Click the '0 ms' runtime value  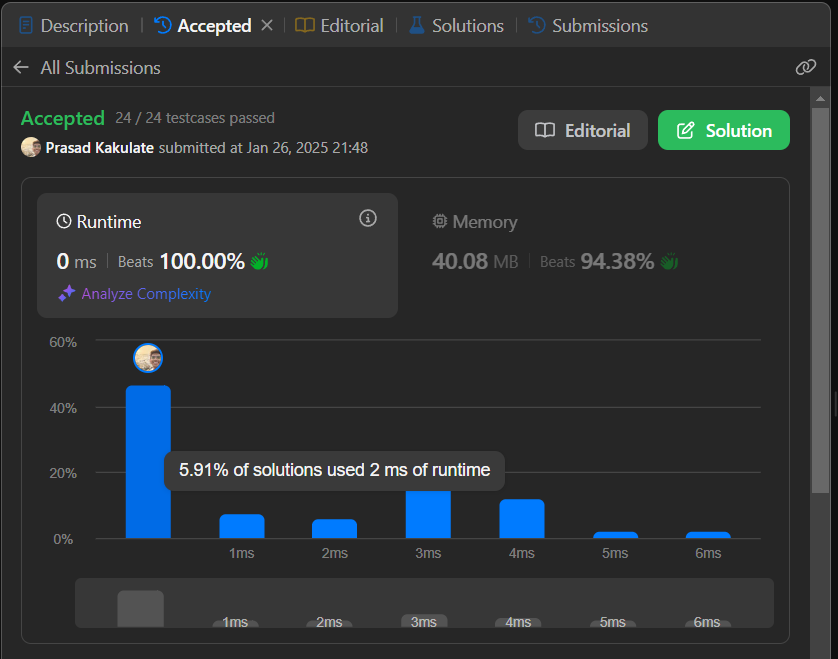pos(76,261)
